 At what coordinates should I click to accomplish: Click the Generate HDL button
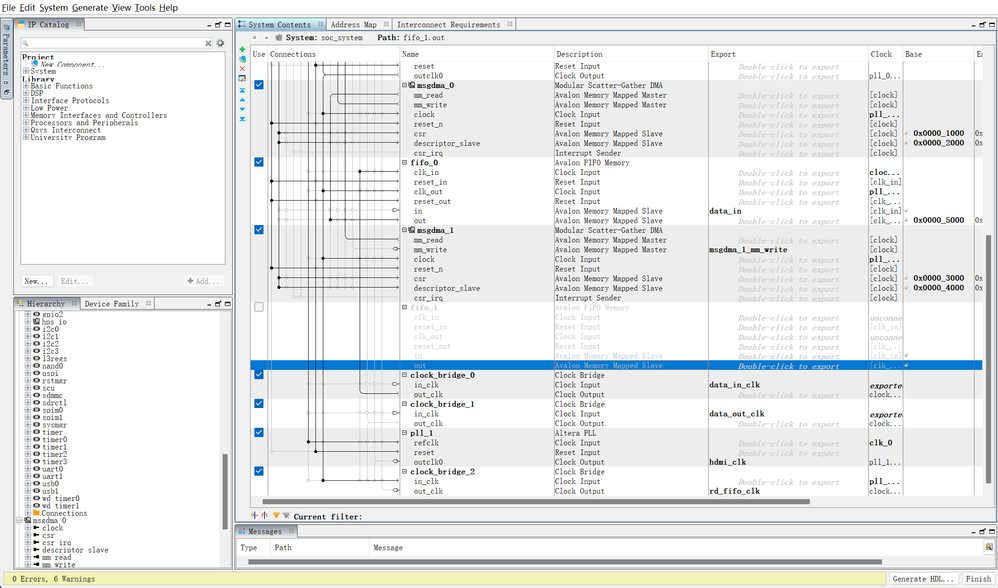[922, 579]
